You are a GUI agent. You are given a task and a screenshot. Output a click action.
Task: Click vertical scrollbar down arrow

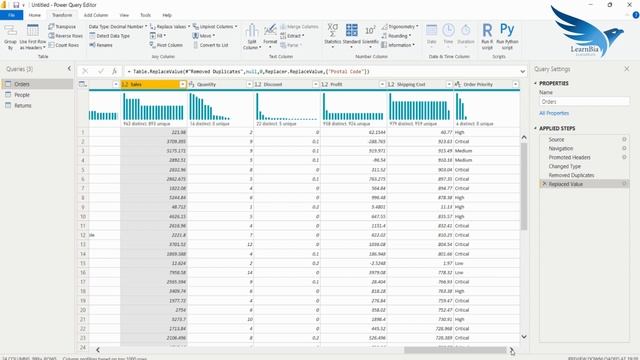click(x=524, y=337)
